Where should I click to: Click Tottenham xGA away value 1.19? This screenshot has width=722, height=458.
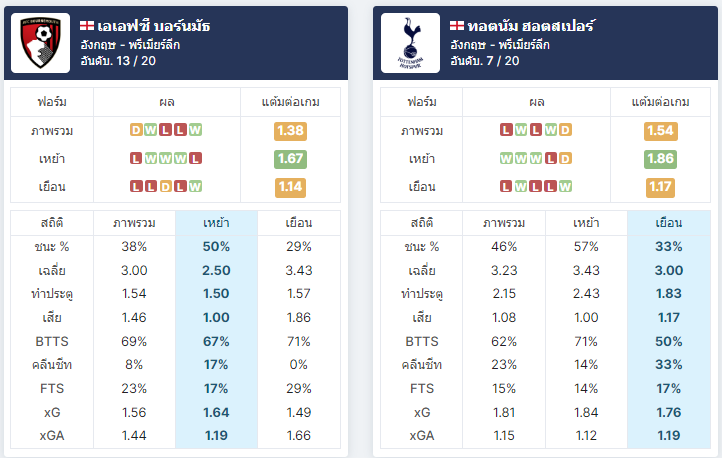point(669,435)
